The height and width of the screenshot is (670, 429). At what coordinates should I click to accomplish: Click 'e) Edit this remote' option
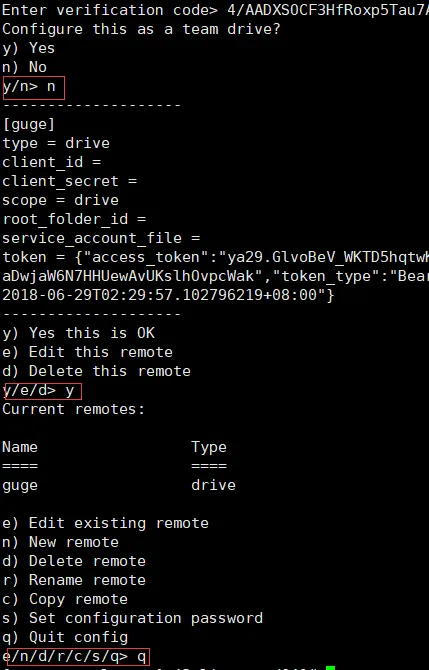pos(88,352)
